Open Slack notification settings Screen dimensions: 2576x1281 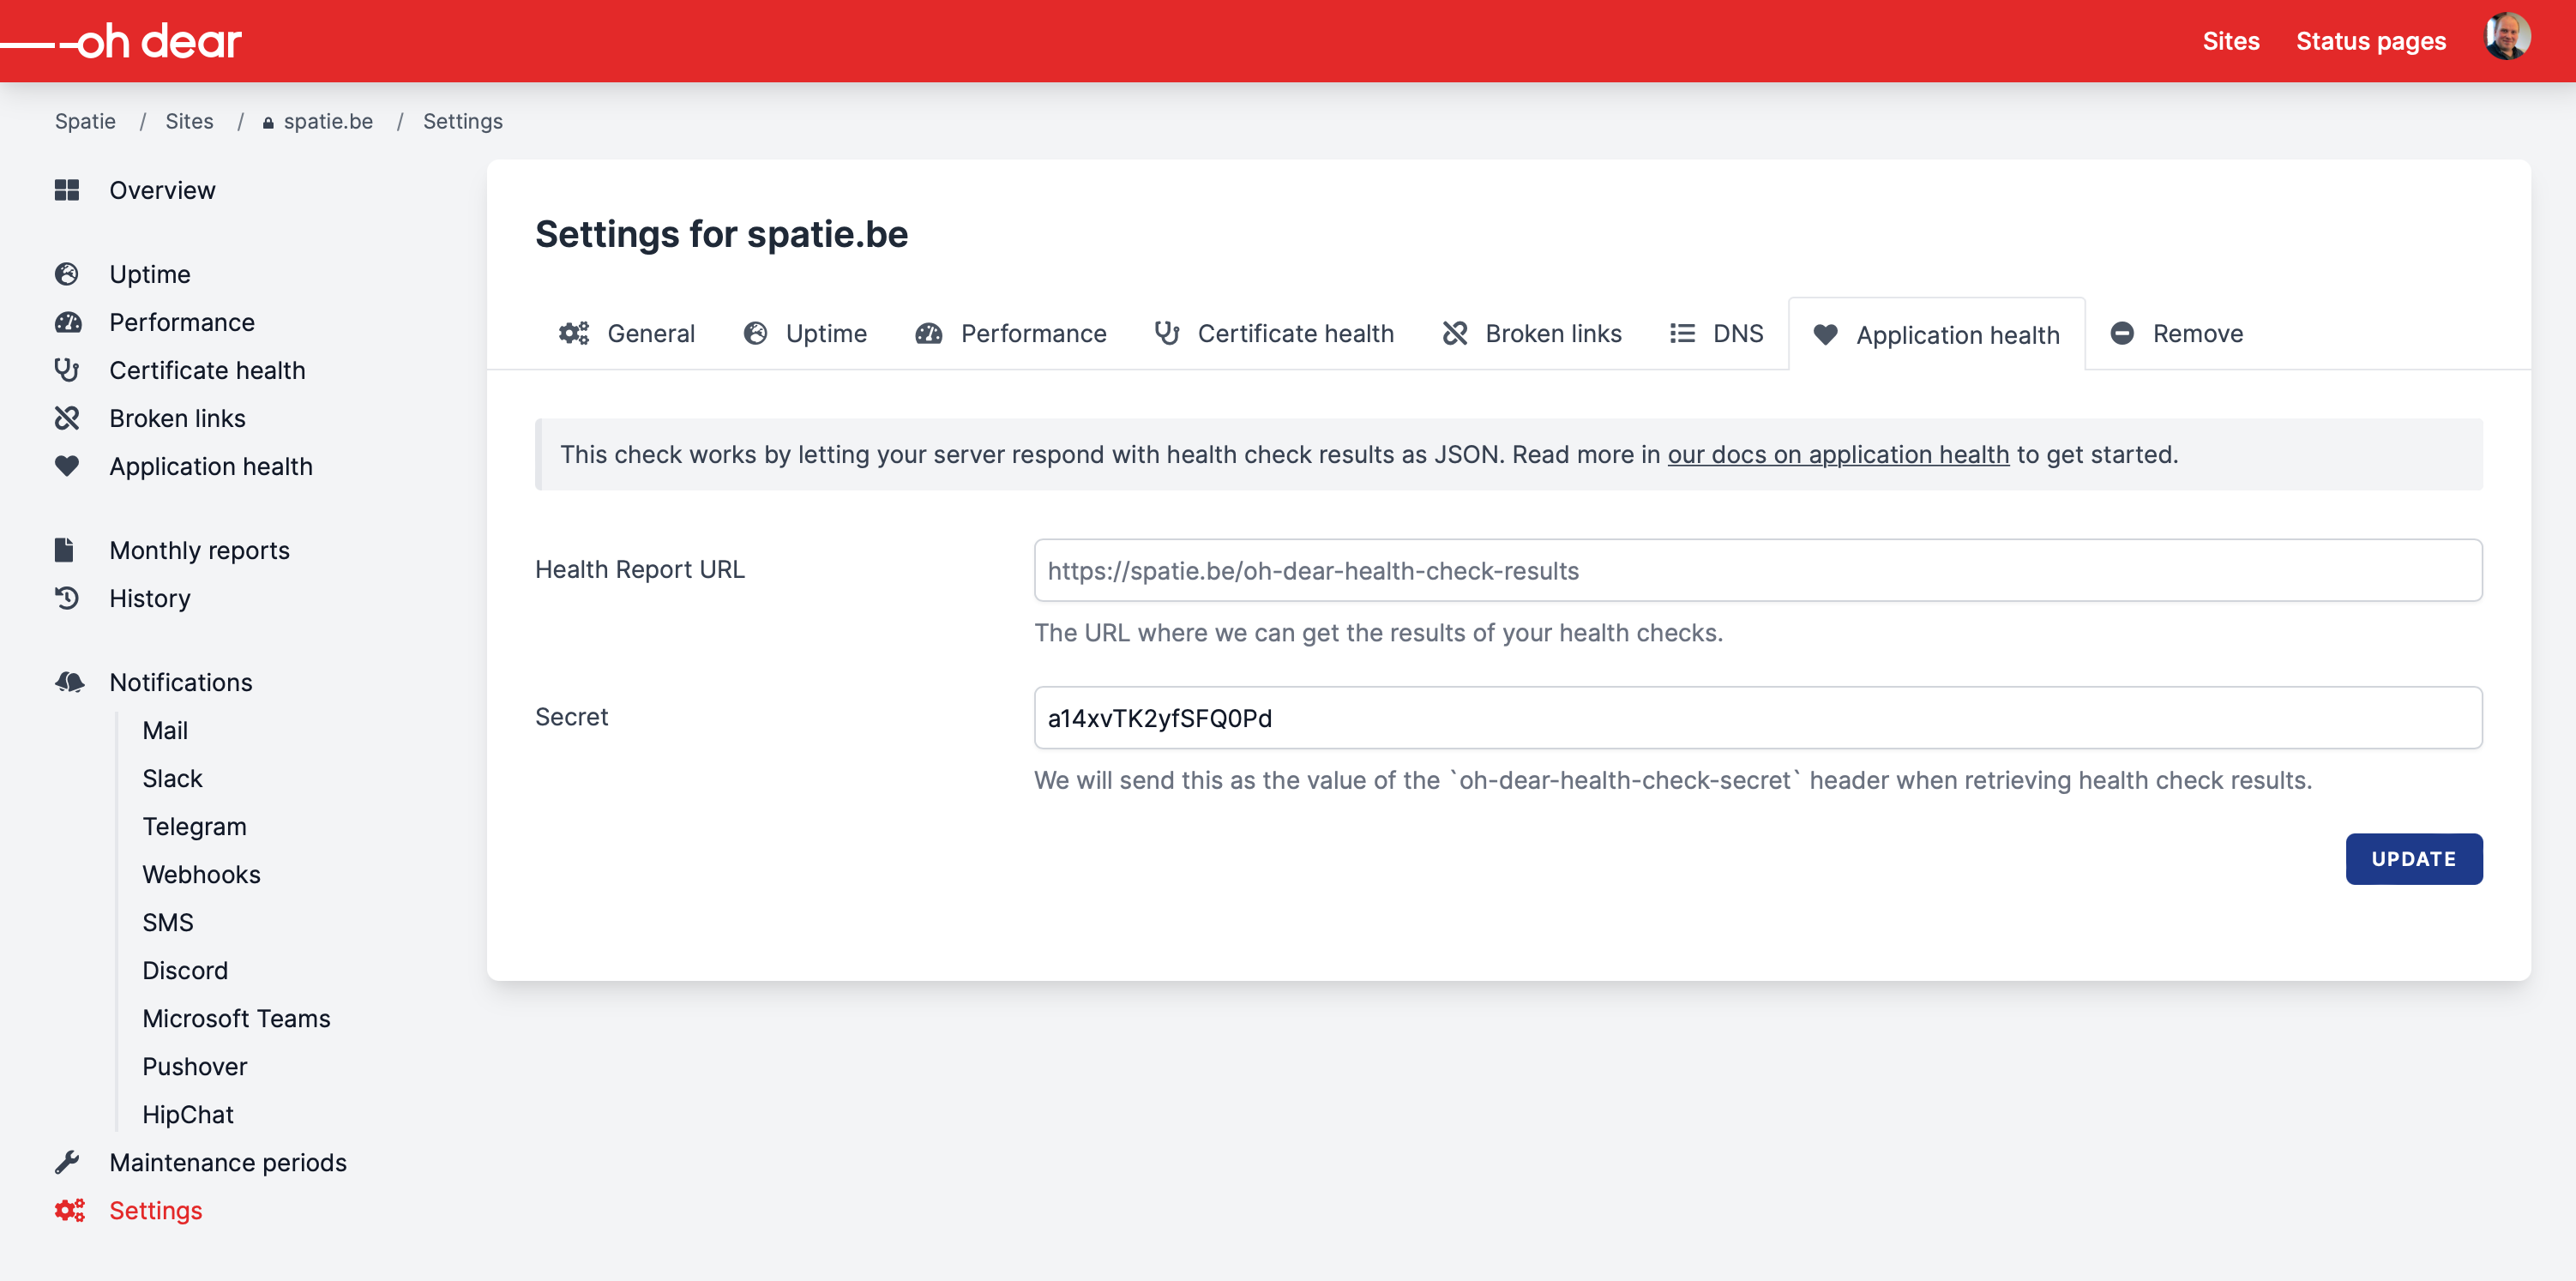coord(172,778)
